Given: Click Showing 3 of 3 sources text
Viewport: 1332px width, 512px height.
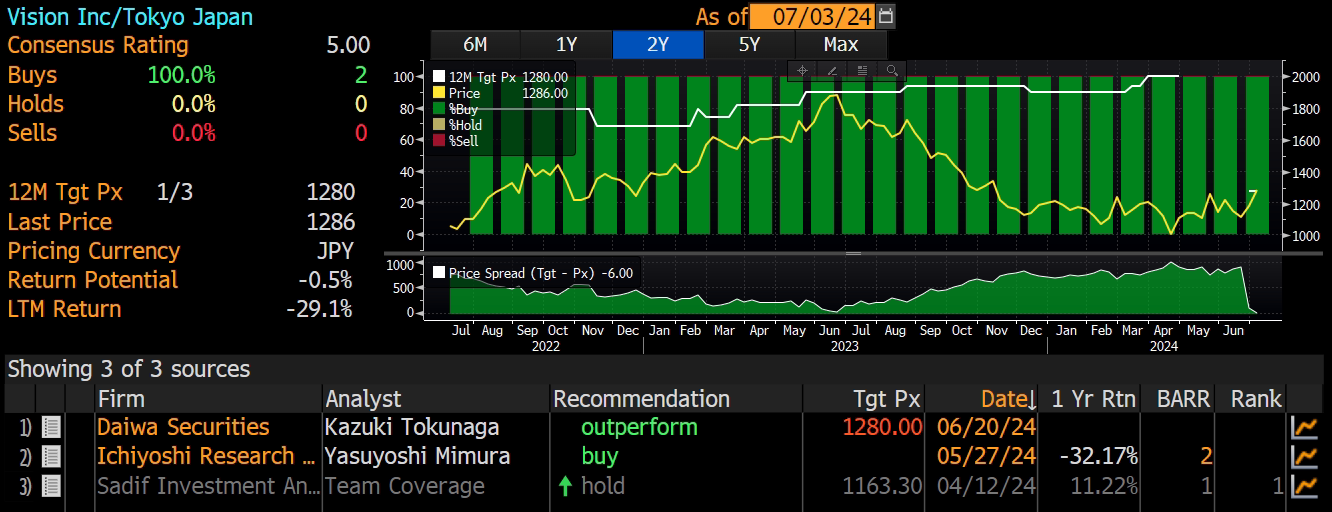Looking at the screenshot, I should click(x=129, y=369).
